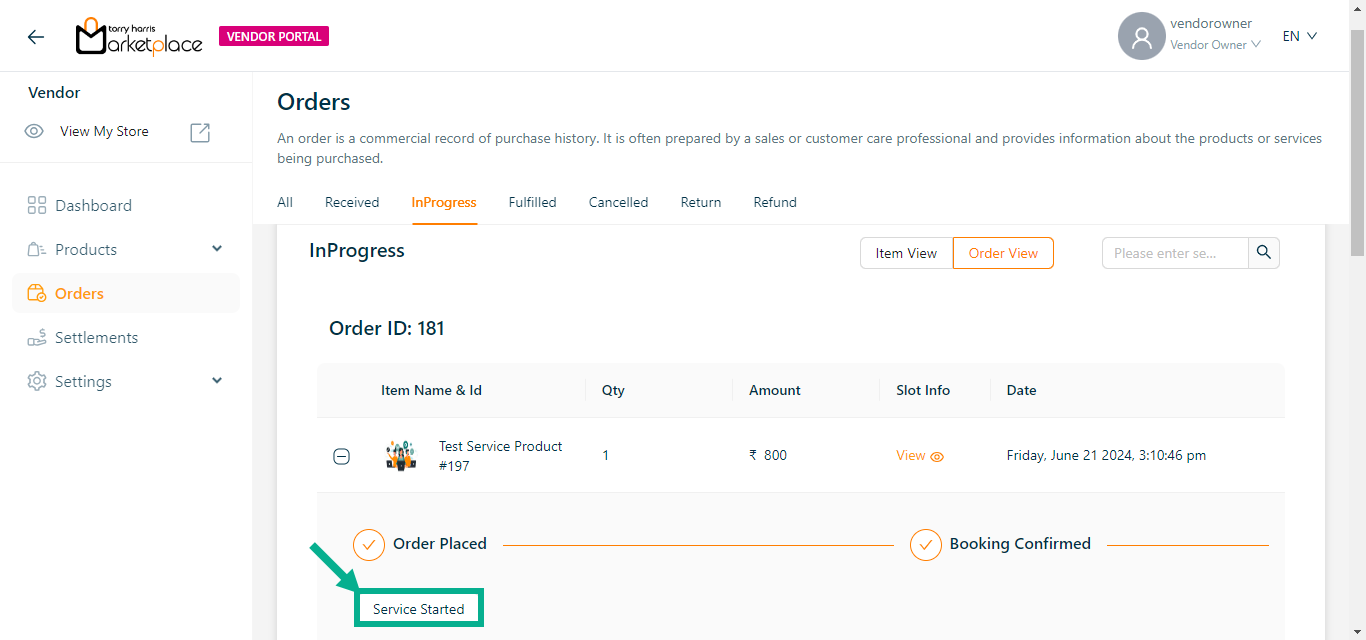Image resolution: width=1366 pixels, height=640 pixels.
Task: Open the EN language dropdown
Action: 1299,36
